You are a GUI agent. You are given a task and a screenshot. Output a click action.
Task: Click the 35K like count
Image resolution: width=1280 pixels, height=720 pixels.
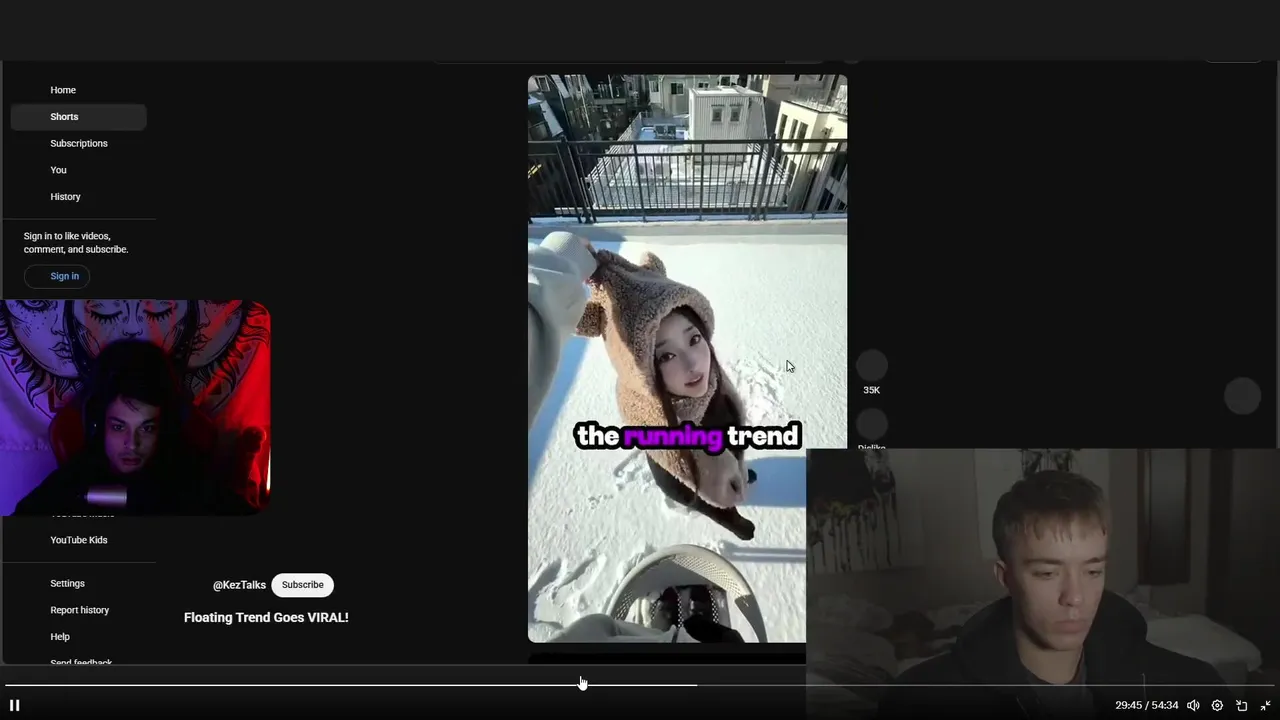[x=871, y=390]
